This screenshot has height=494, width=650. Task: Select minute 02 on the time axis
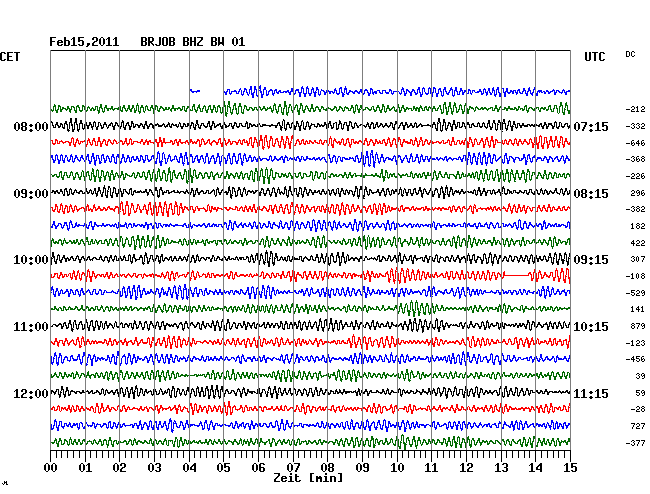coord(119,468)
